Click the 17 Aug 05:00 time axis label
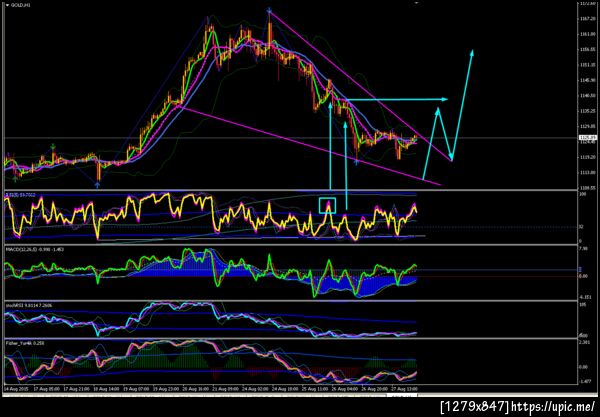 click(x=46, y=389)
